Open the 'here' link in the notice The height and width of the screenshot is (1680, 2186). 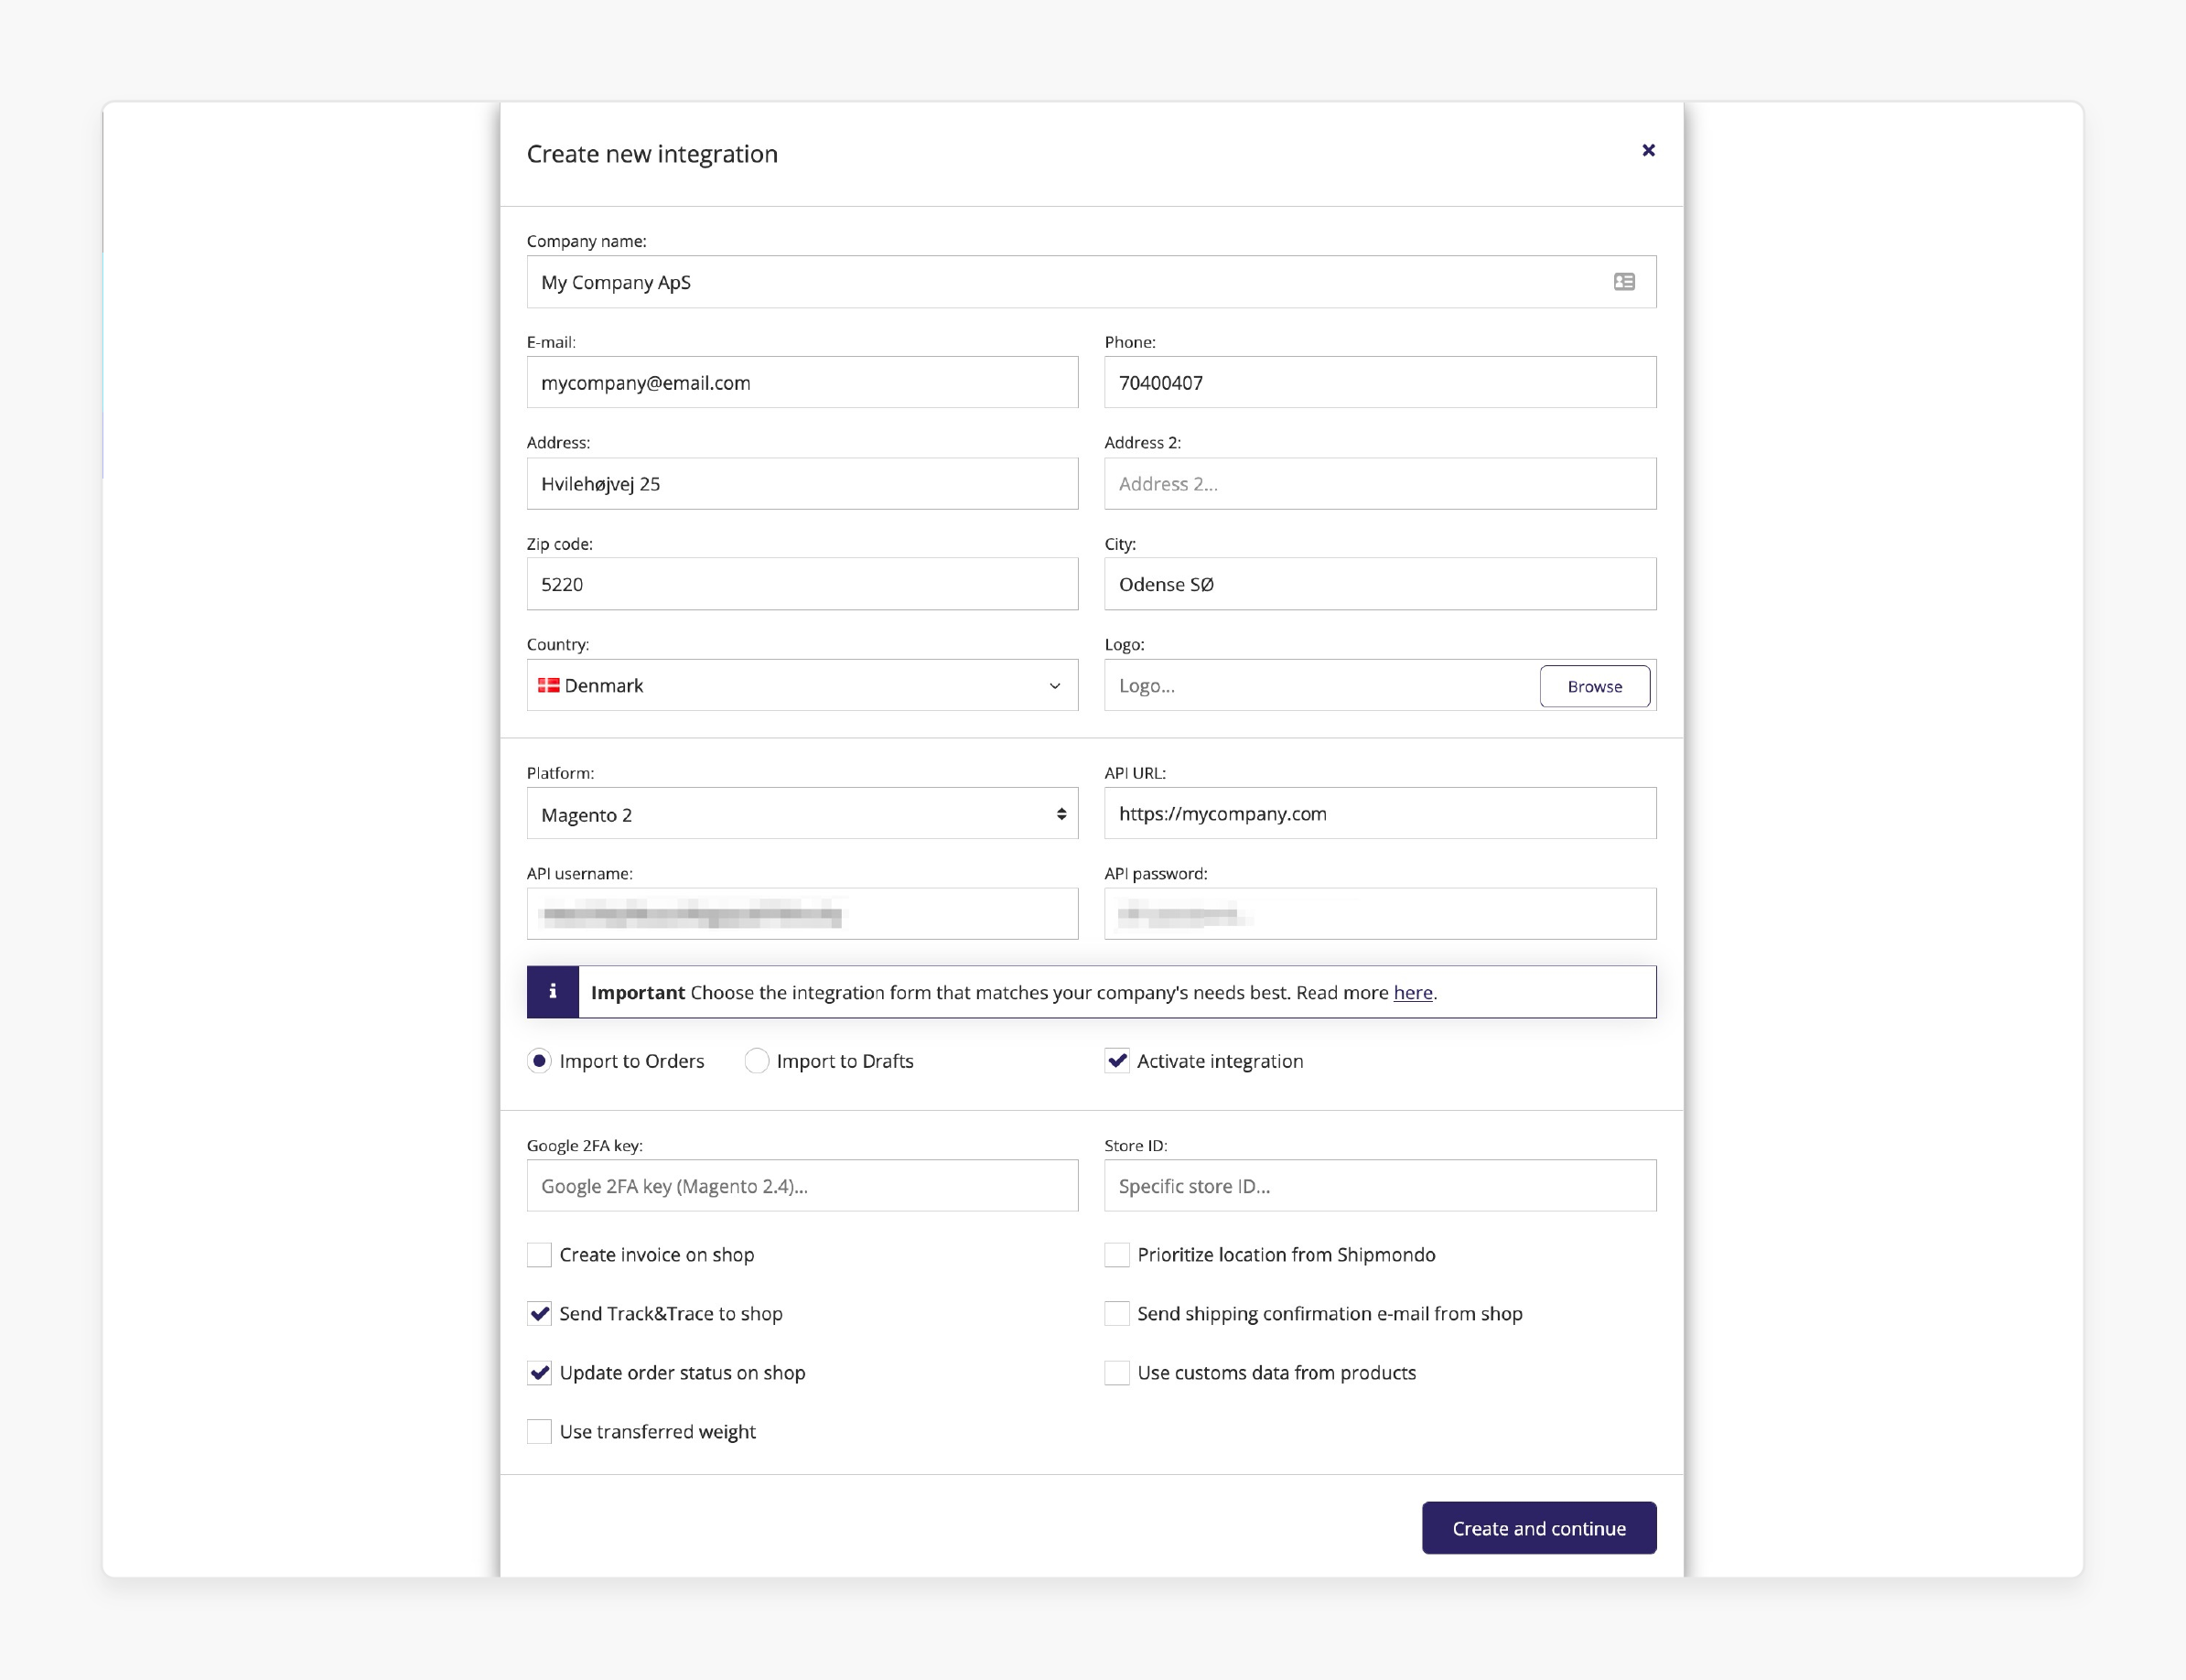point(1413,992)
